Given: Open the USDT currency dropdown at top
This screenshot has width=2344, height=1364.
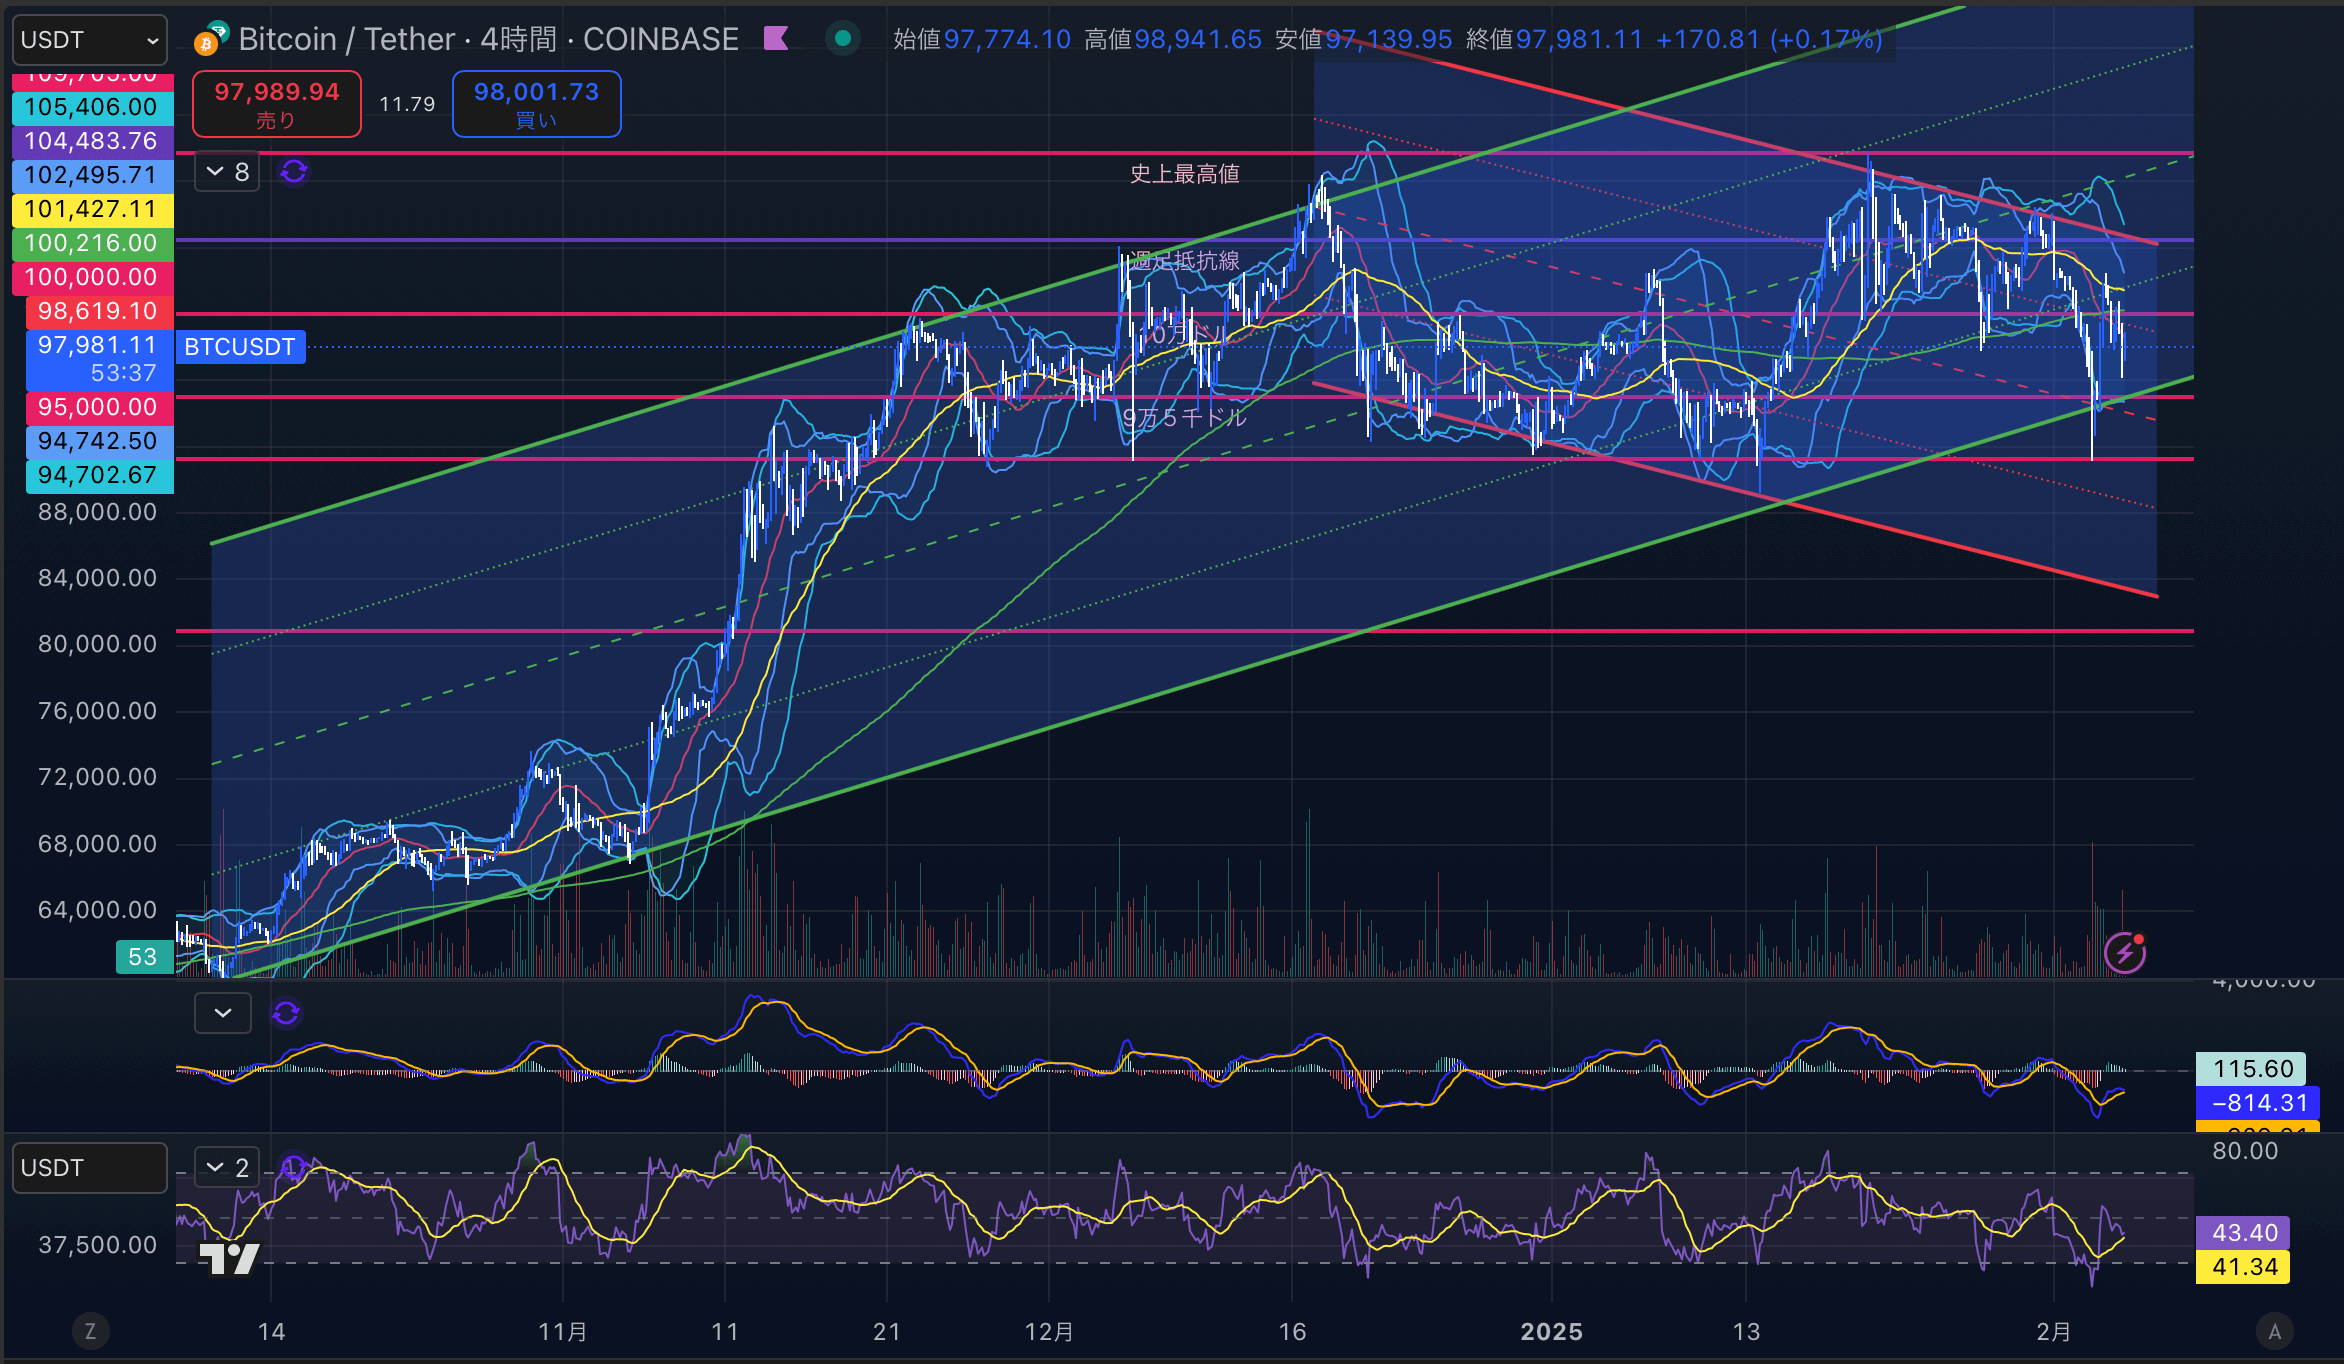Looking at the screenshot, I should [89, 40].
